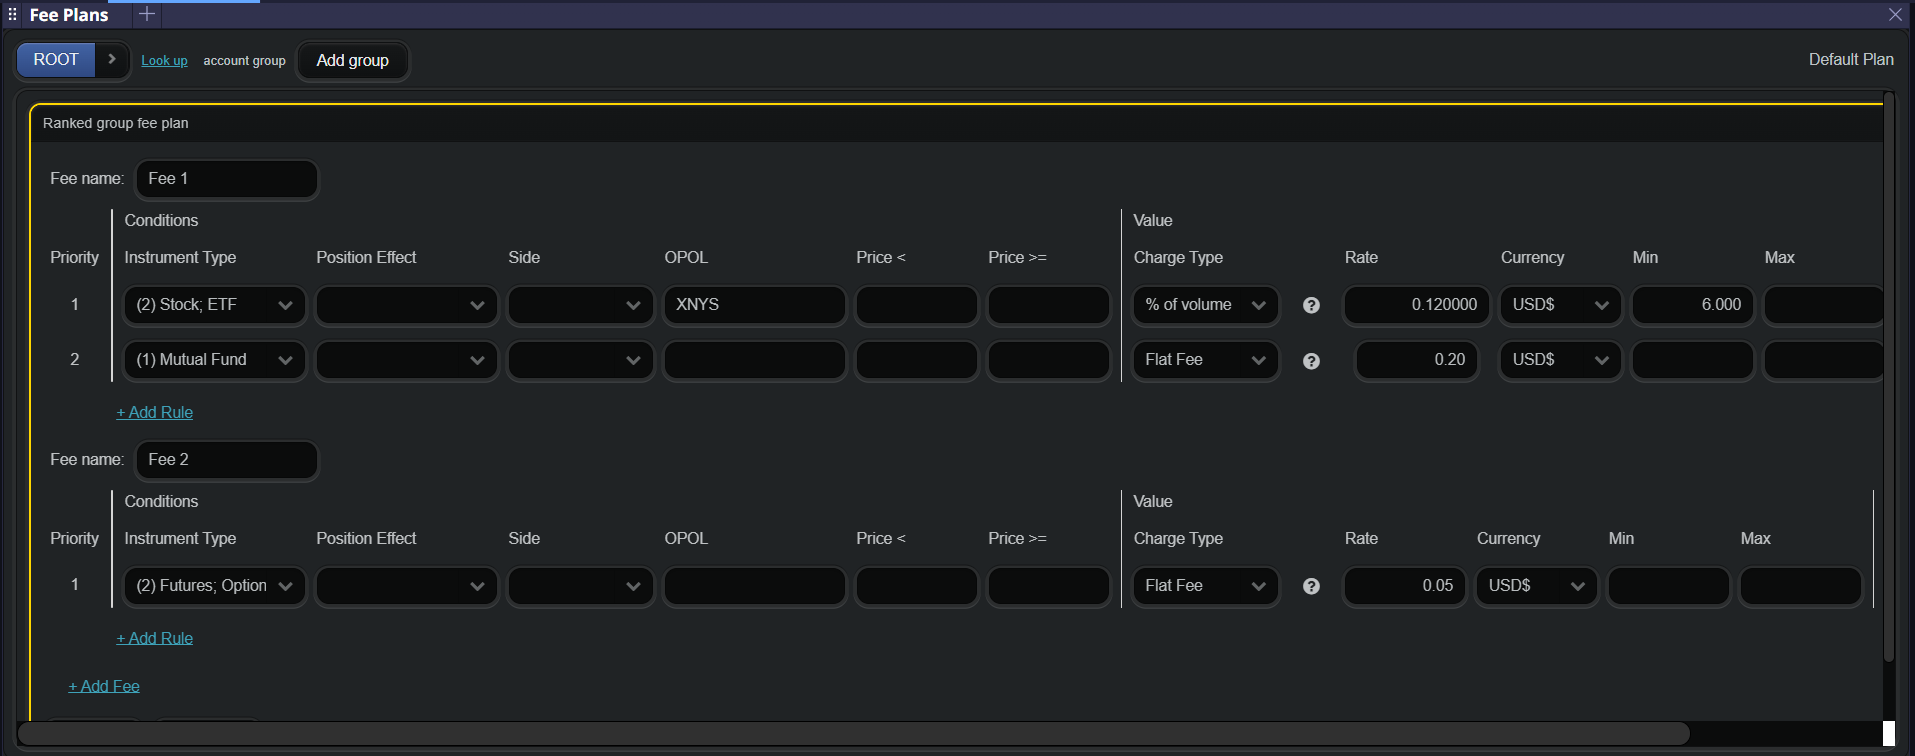The height and width of the screenshot is (756, 1915).
Task: Open currency dropdown in Fee 2 rule
Action: (x=1536, y=586)
